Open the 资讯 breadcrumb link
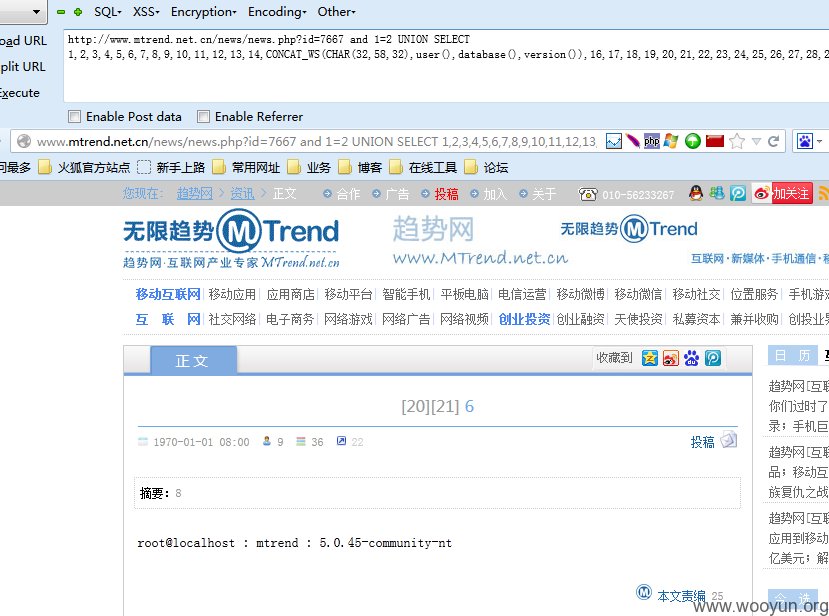This screenshot has width=829, height=616. point(242,194)
